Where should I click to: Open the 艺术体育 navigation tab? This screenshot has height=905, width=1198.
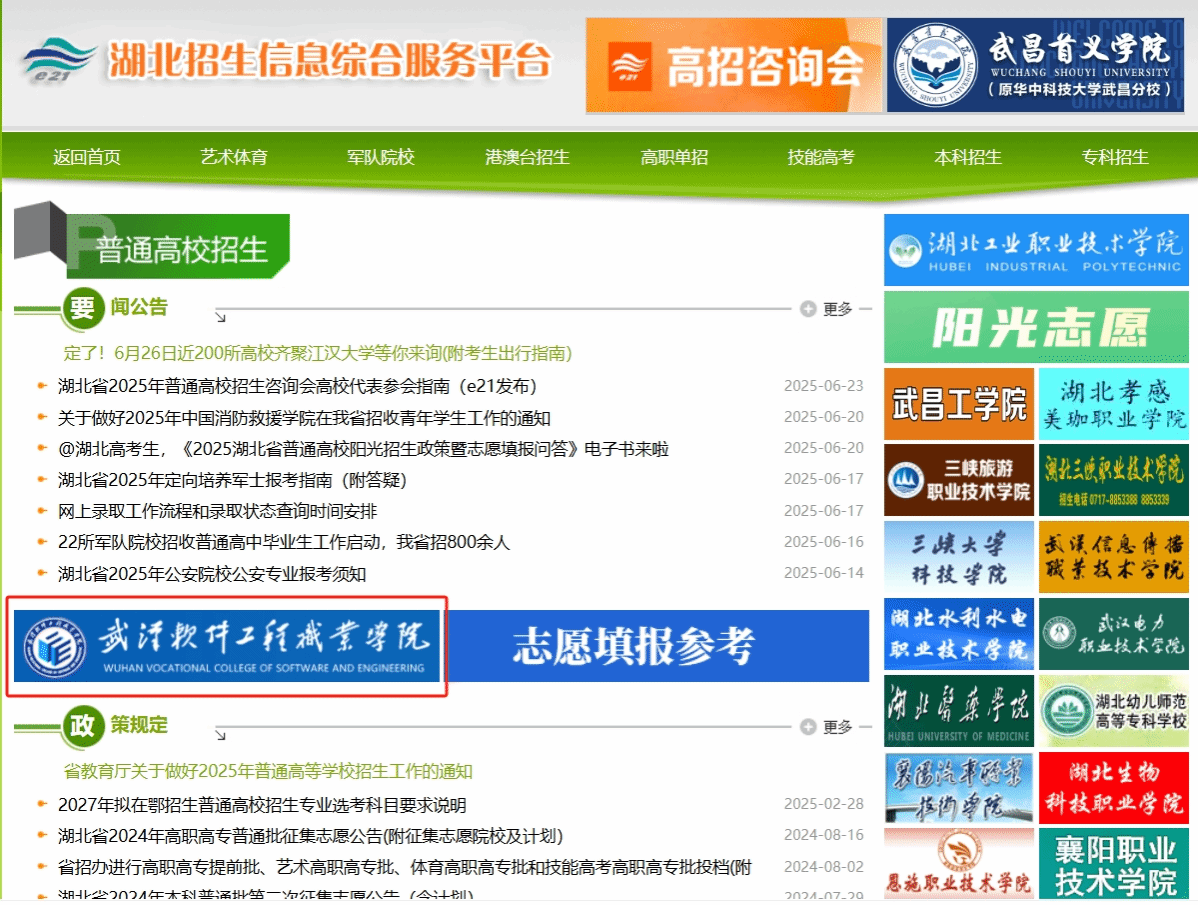tap(234, 157)
